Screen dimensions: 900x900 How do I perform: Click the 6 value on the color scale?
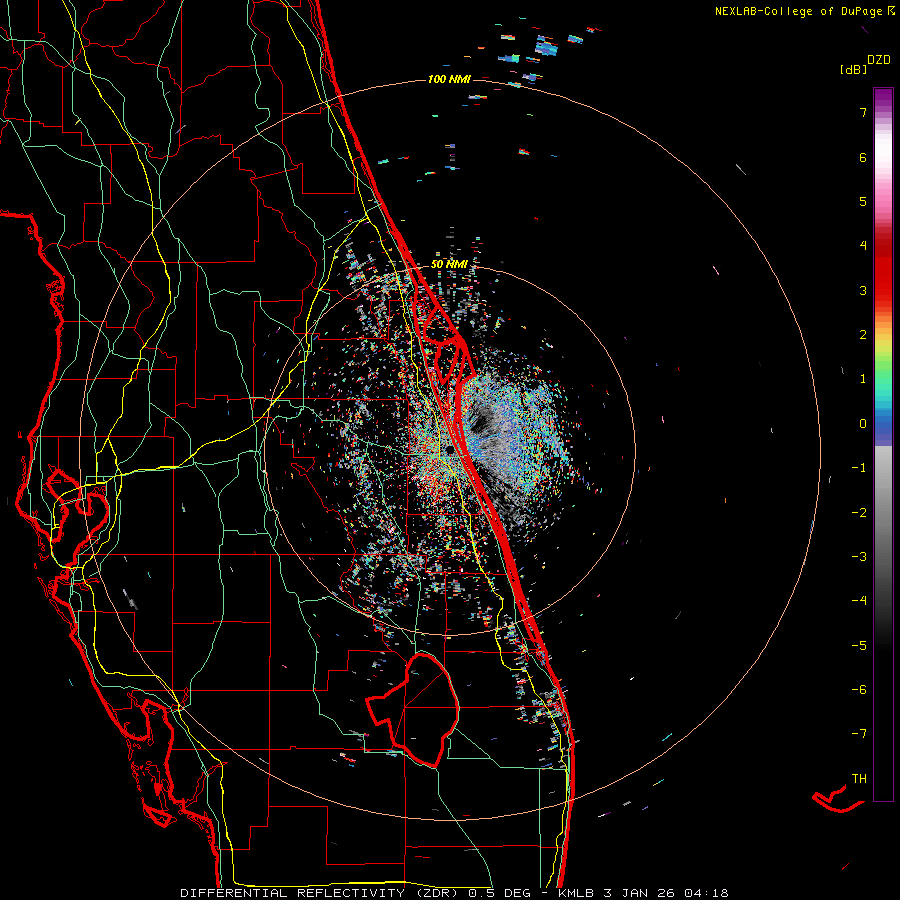[863, 157]
